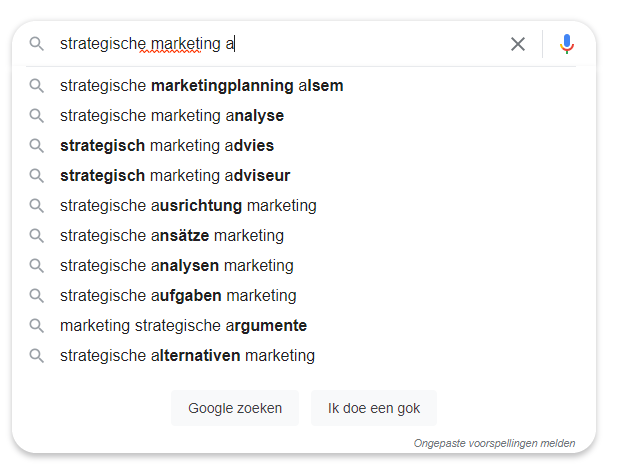
Task: Select 'strategische analysen marketing' suggestion
Action: (177, 266)
